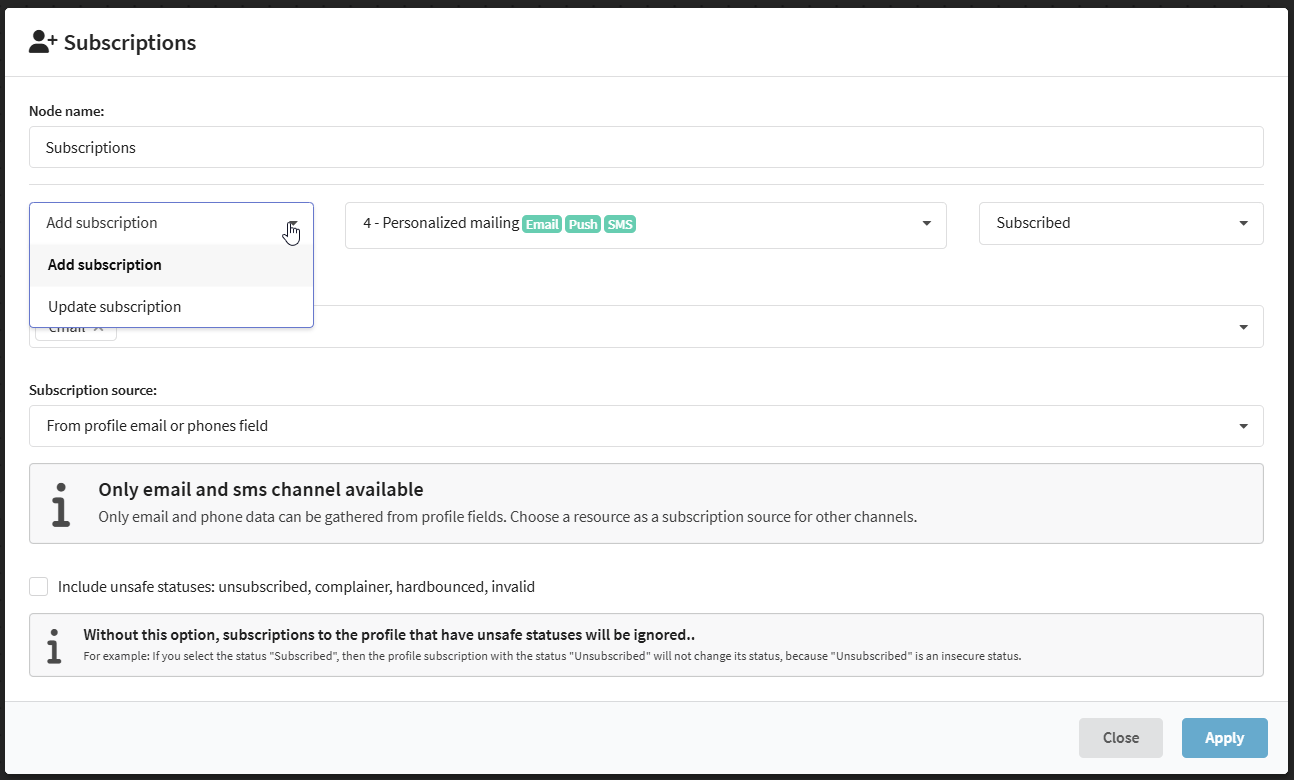Click into the Node name text field
Screen dimensions: 1294x780
click(645, 147)
